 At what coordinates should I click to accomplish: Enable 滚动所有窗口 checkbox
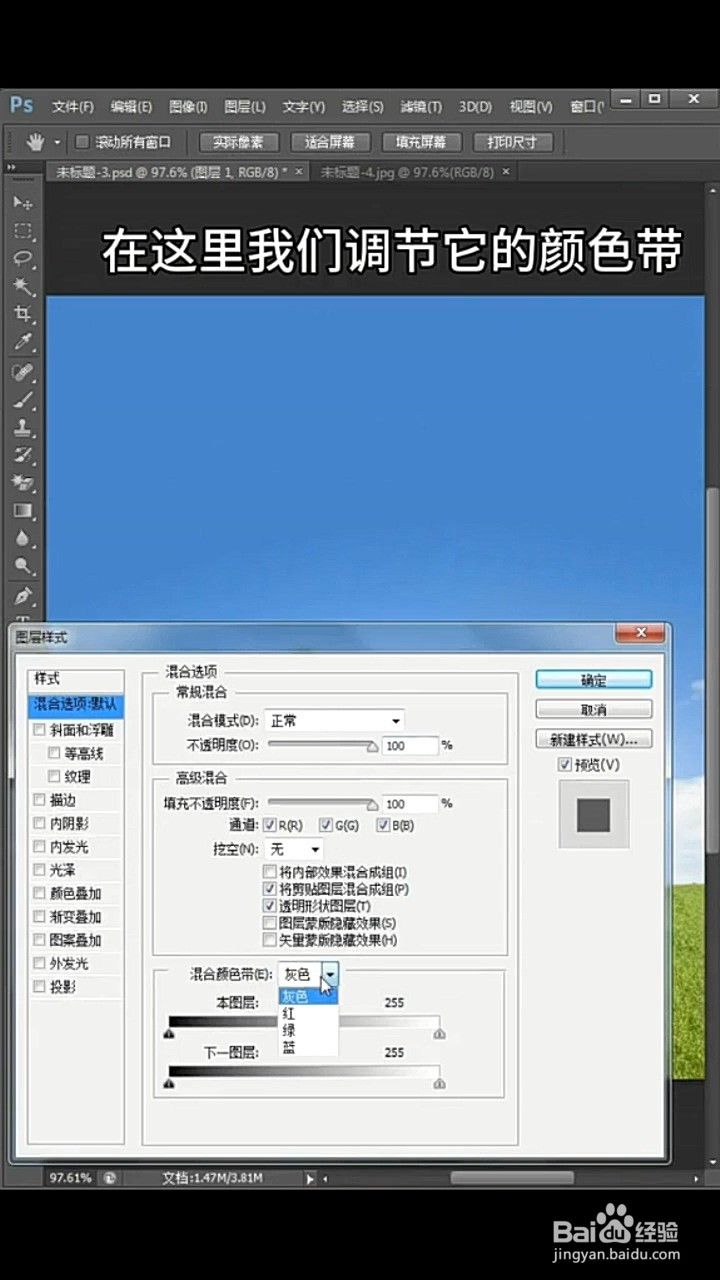[83, 142]
